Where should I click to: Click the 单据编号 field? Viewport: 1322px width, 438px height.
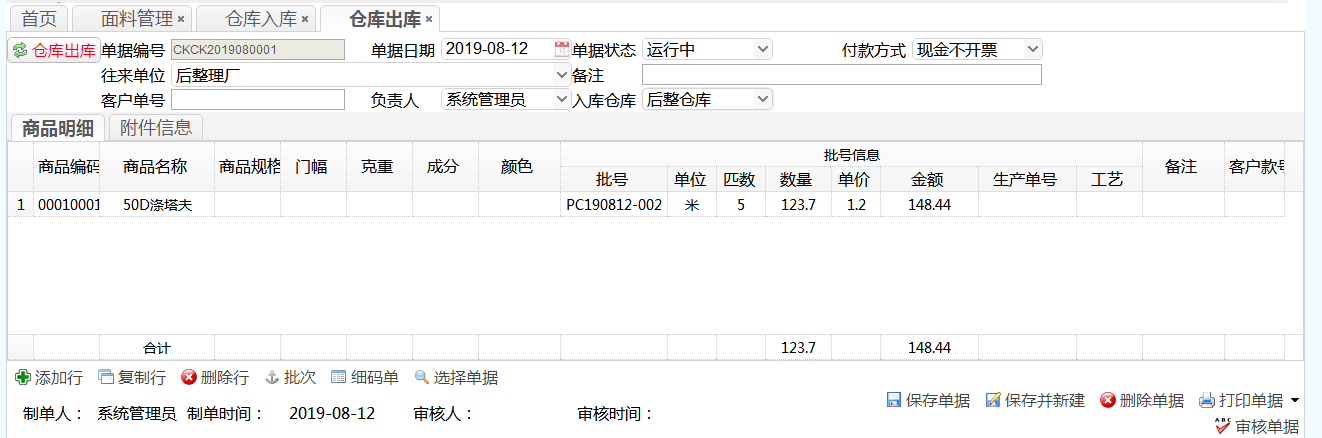pyautogui.click(x=258, y=49)
